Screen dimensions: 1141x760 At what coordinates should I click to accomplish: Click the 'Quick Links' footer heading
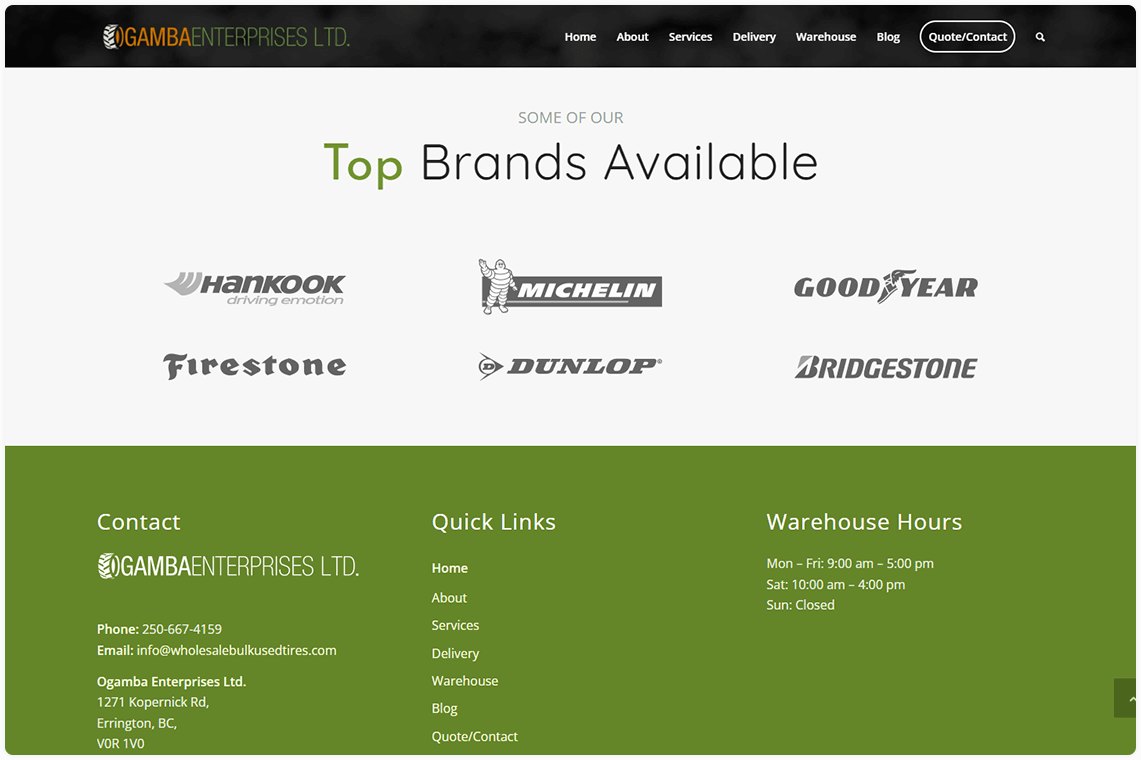point(493,522)
